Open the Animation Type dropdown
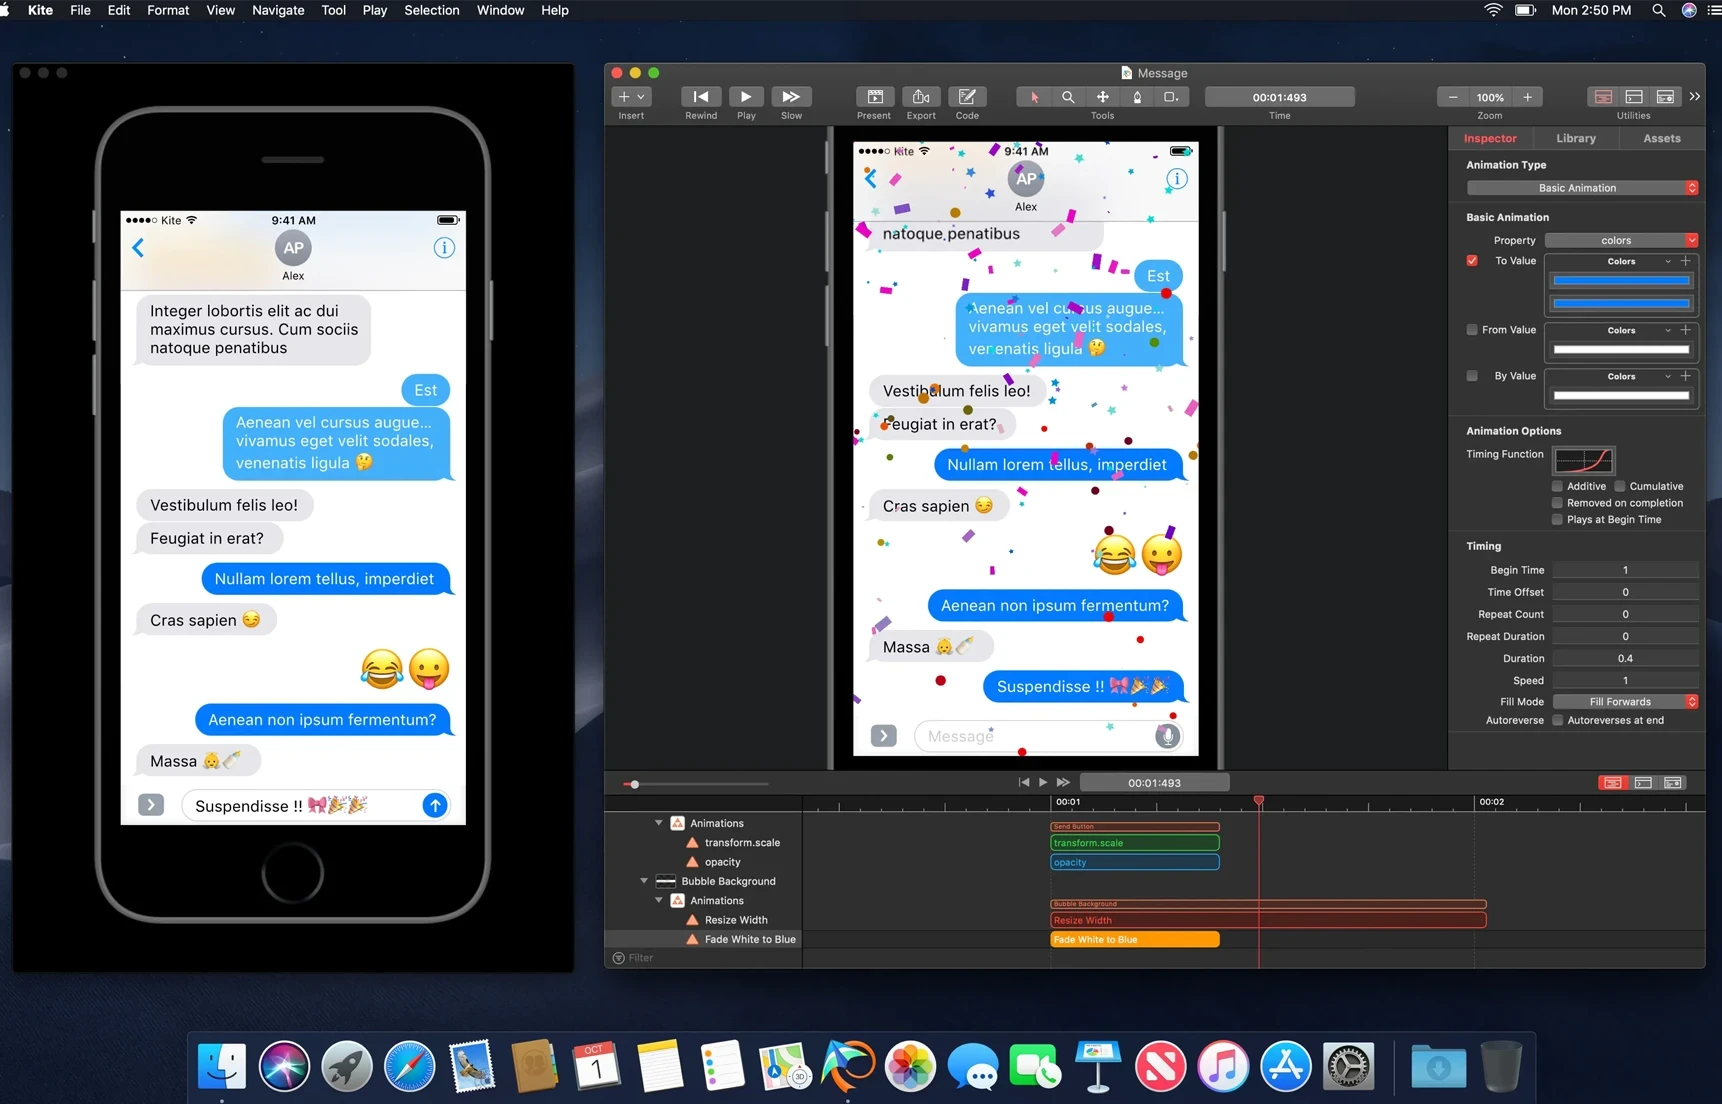1722x1104 pixels. 1581,188
